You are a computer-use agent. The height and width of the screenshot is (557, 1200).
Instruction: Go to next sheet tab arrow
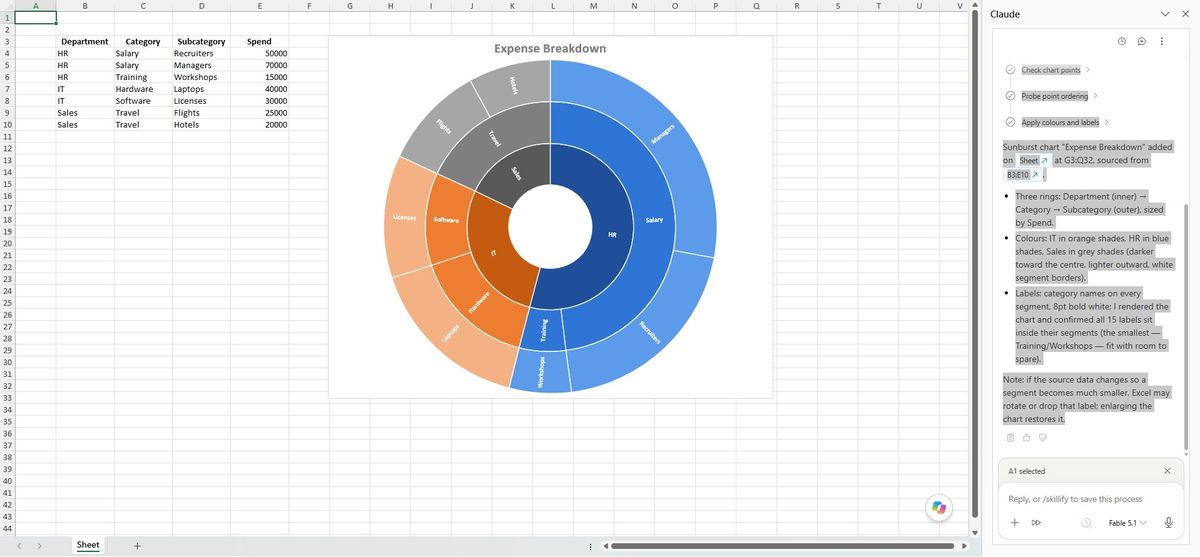tap(40, 546)
